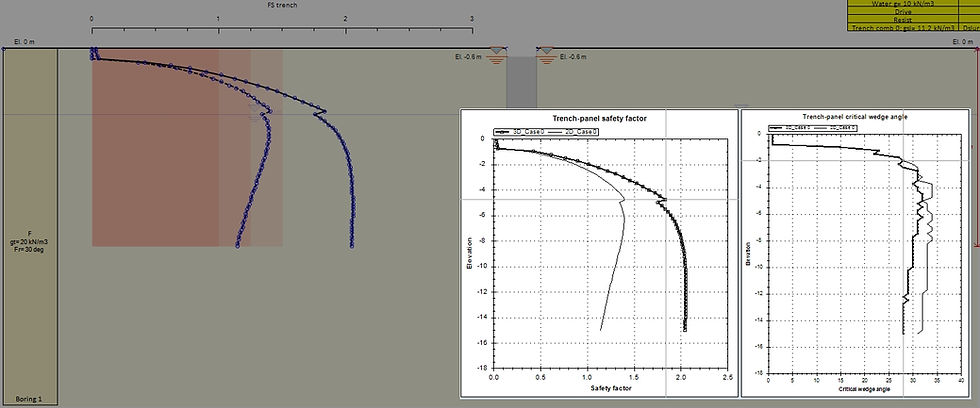Click the bottom endpoint of the outer FS curve
Viewport: 980px width, 408px height.
pos(352,246)
